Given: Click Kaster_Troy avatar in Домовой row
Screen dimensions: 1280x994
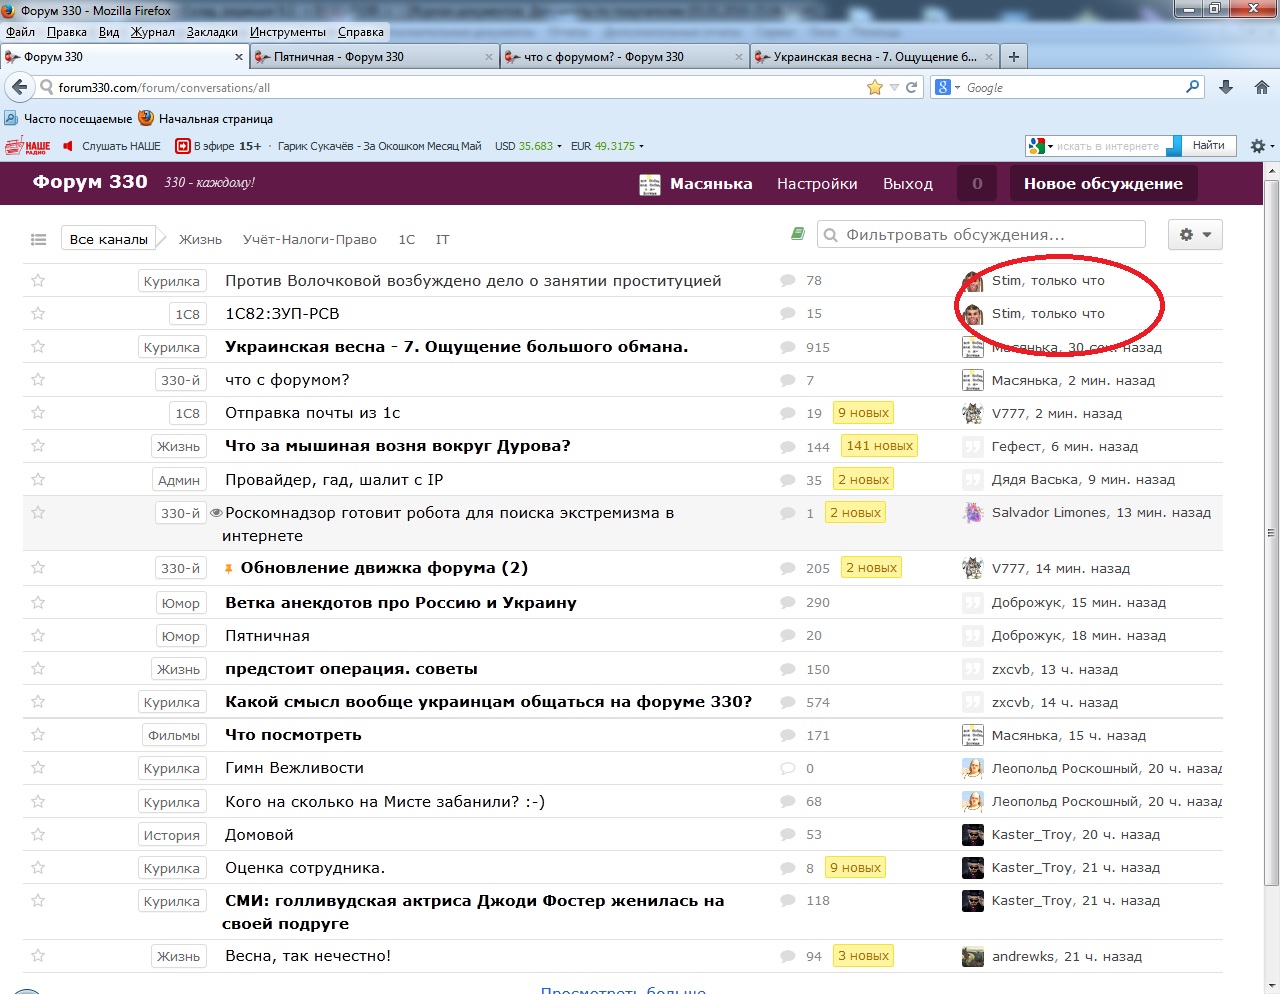Looking at the screenshot, I should coord(972,835).
